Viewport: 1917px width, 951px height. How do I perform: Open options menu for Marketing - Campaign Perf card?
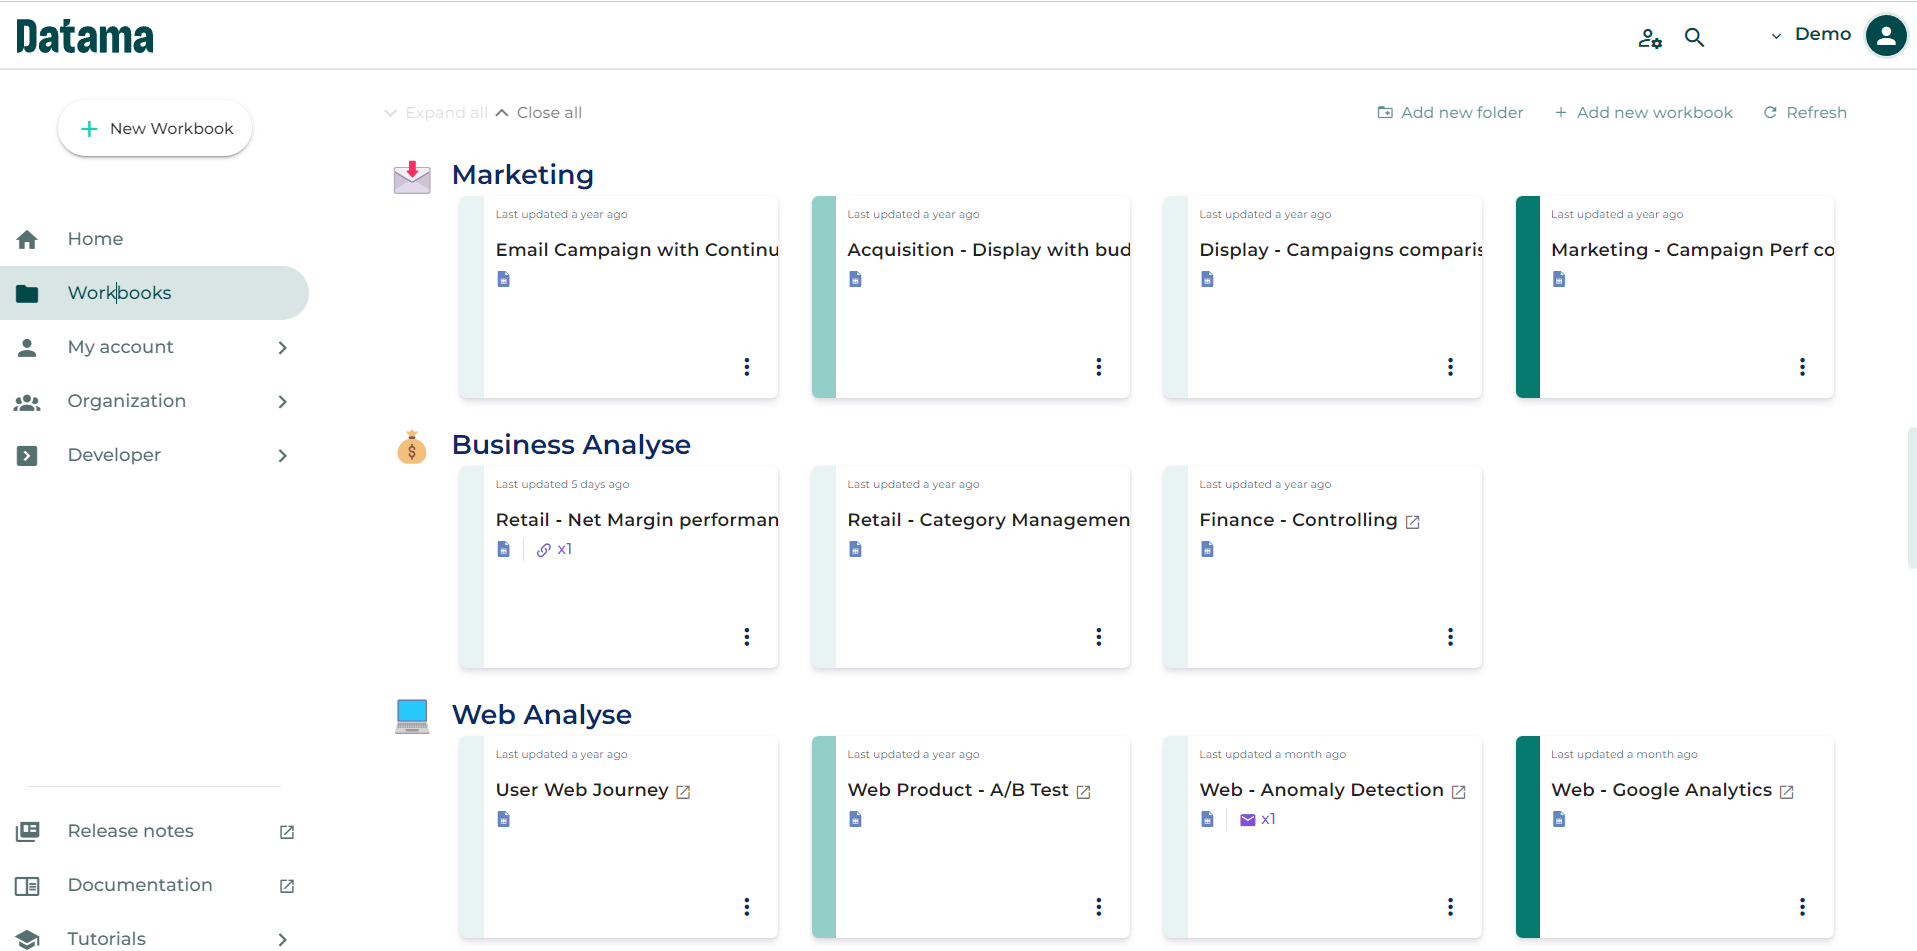tap(1803, 367)
